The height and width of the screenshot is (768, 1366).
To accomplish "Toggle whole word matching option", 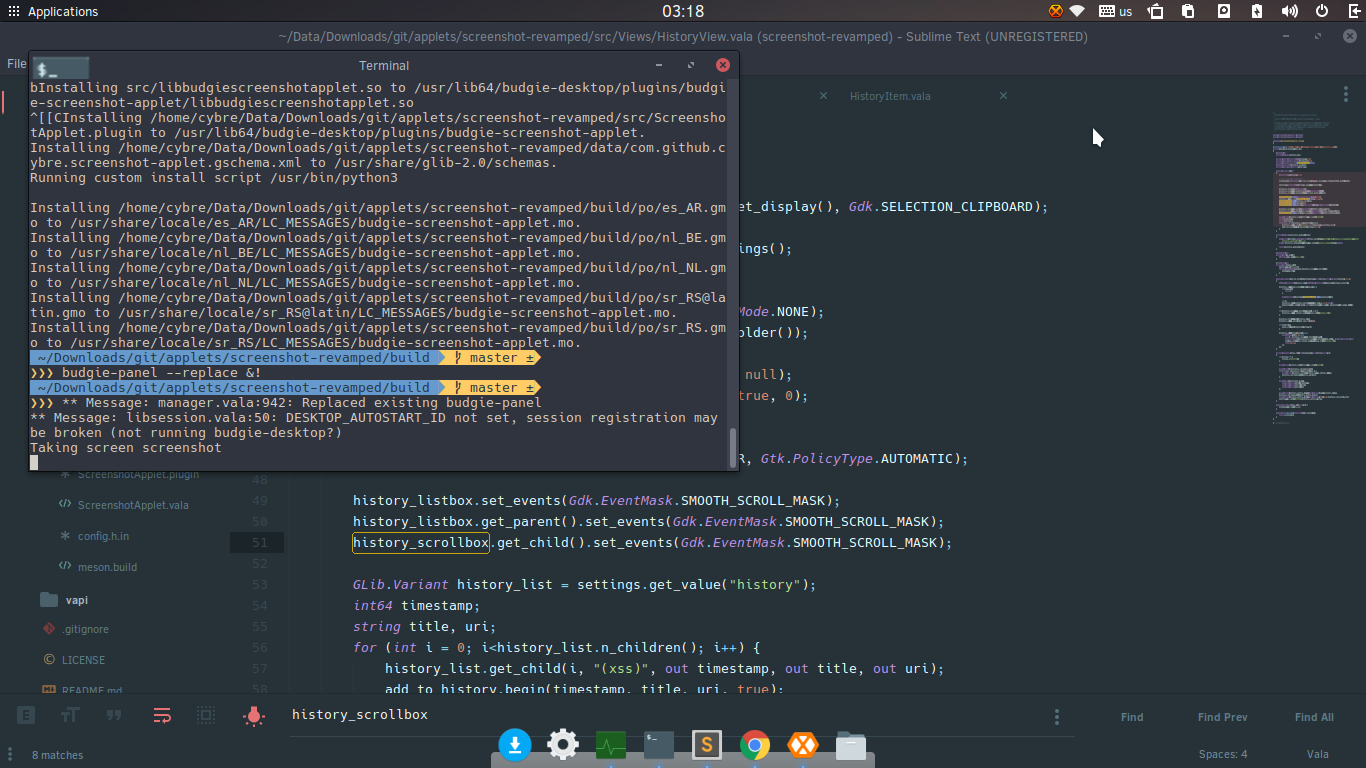I will click(x=114, y=715).
